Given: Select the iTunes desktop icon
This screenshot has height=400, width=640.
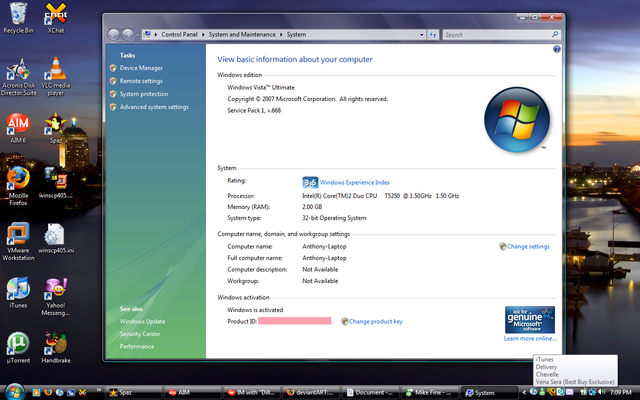Looking at the screenshot, I should 18,293.
